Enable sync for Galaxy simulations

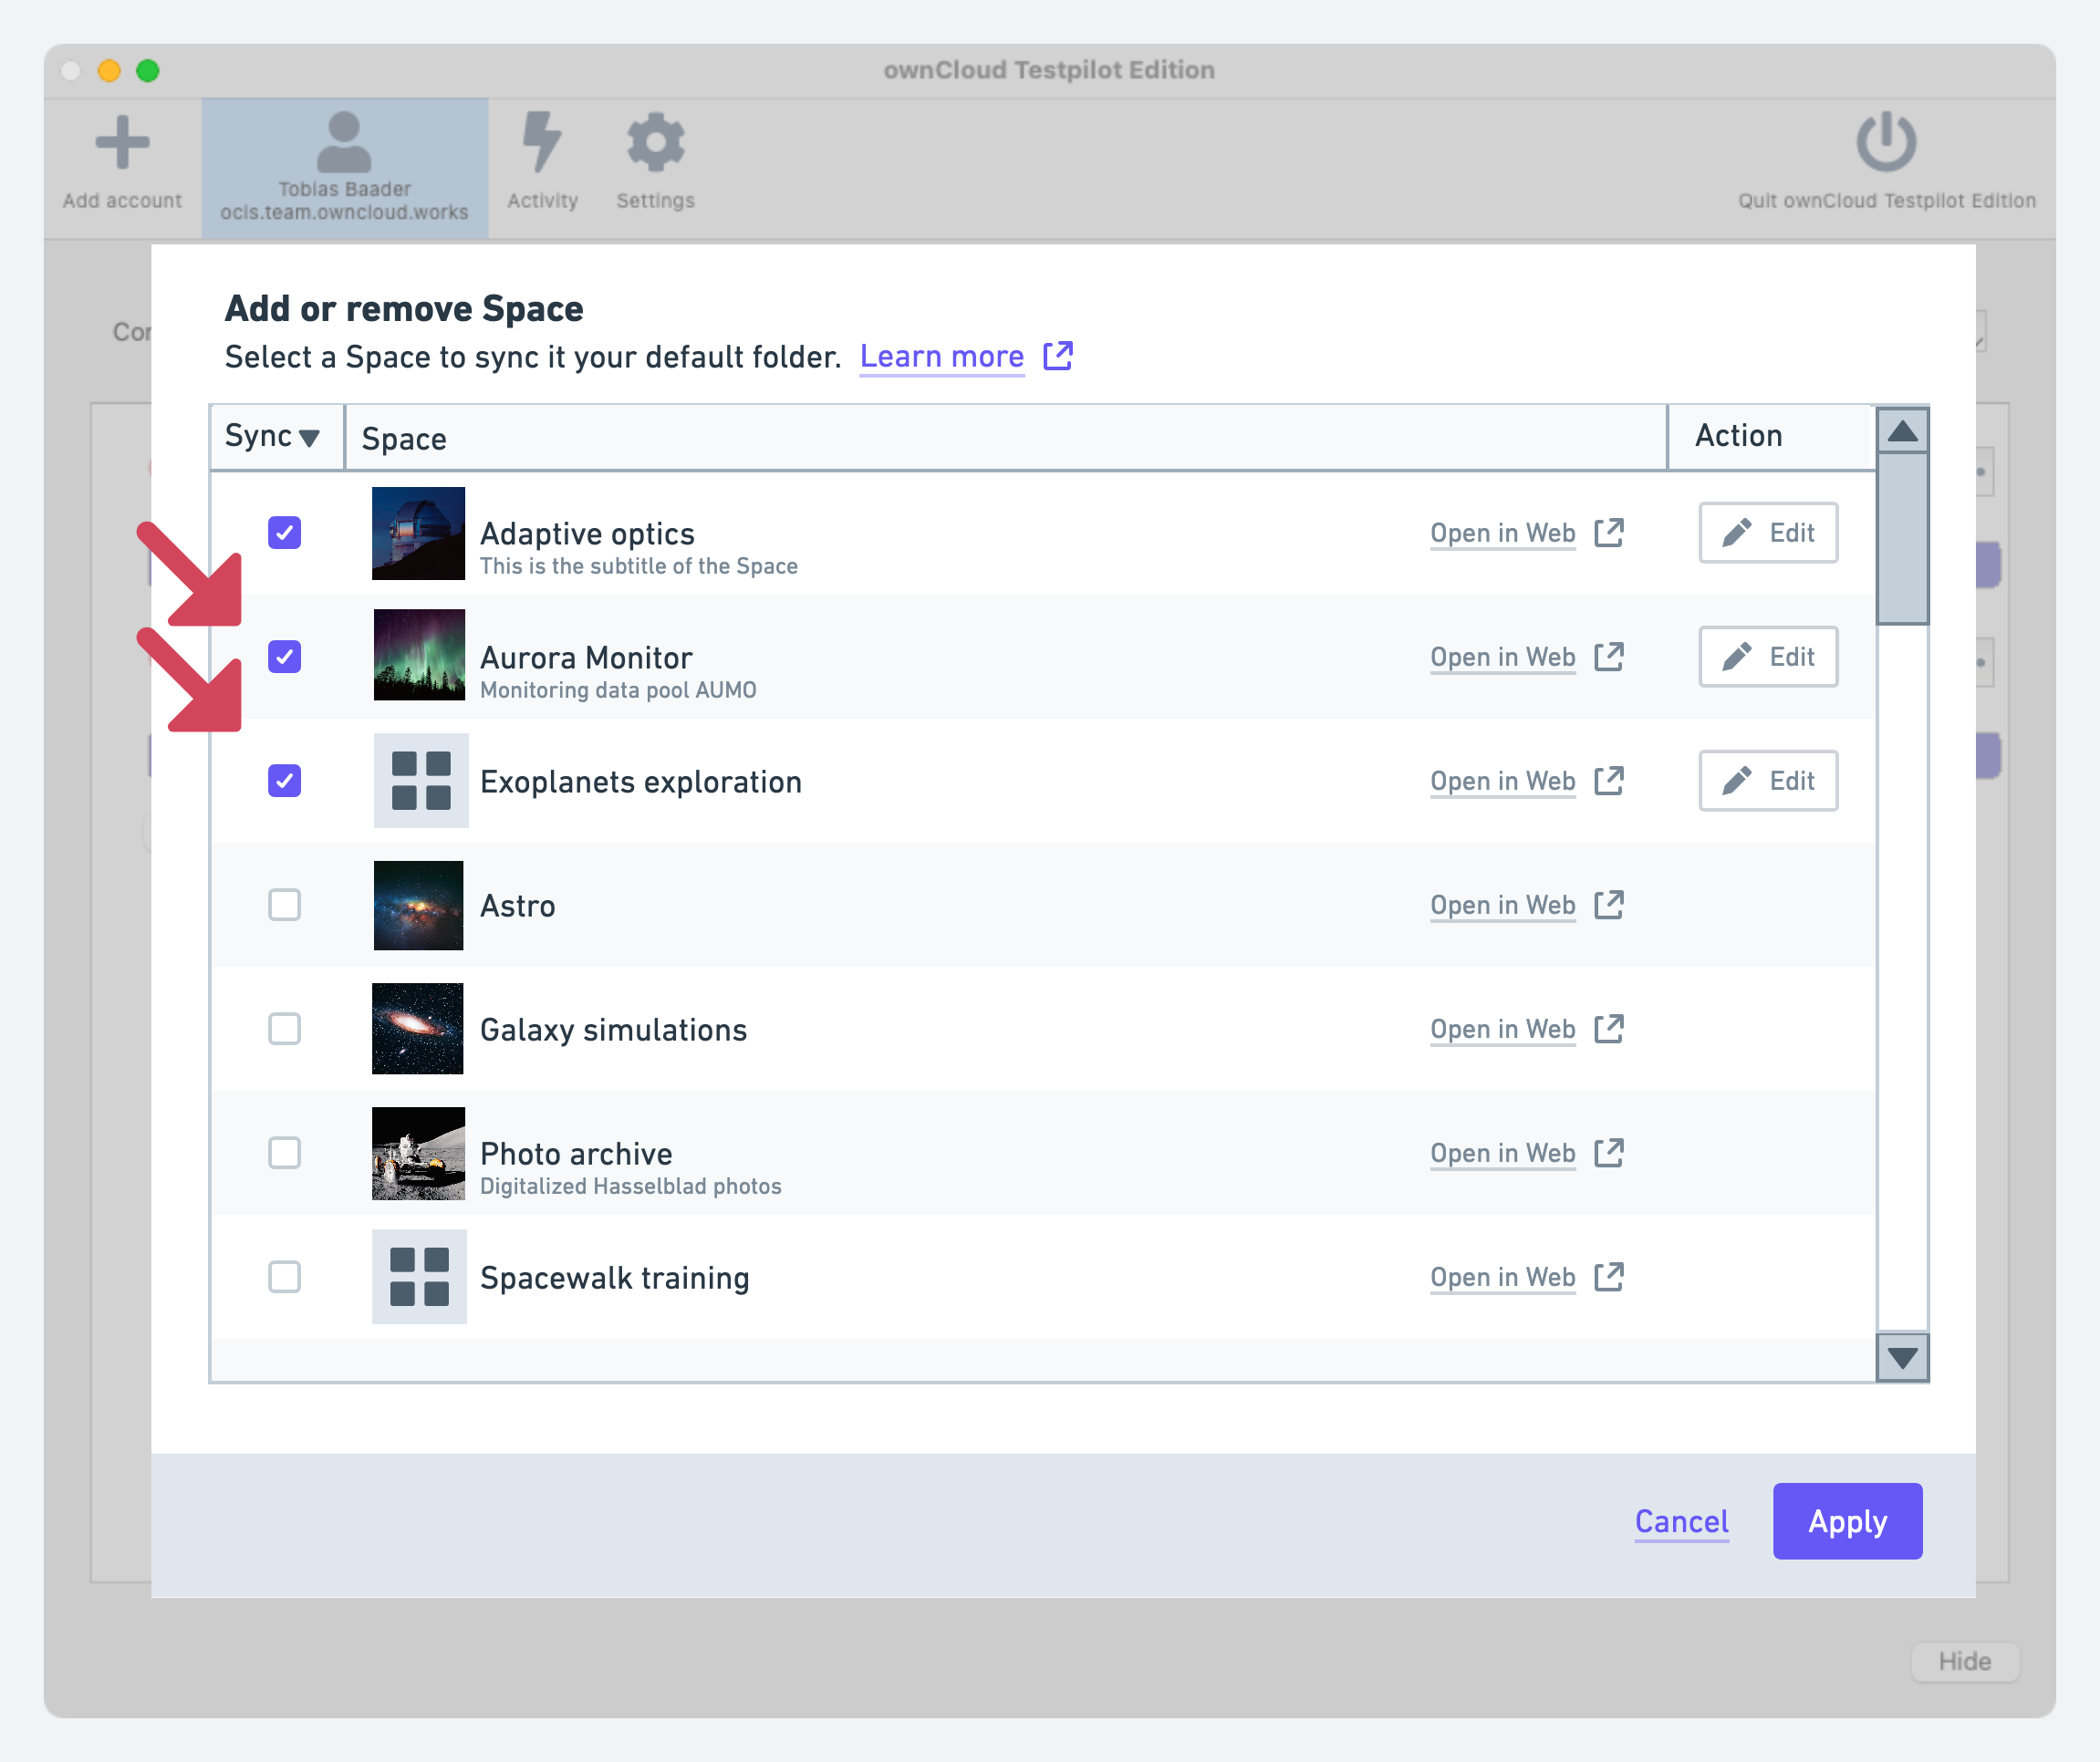(285, 1029)
